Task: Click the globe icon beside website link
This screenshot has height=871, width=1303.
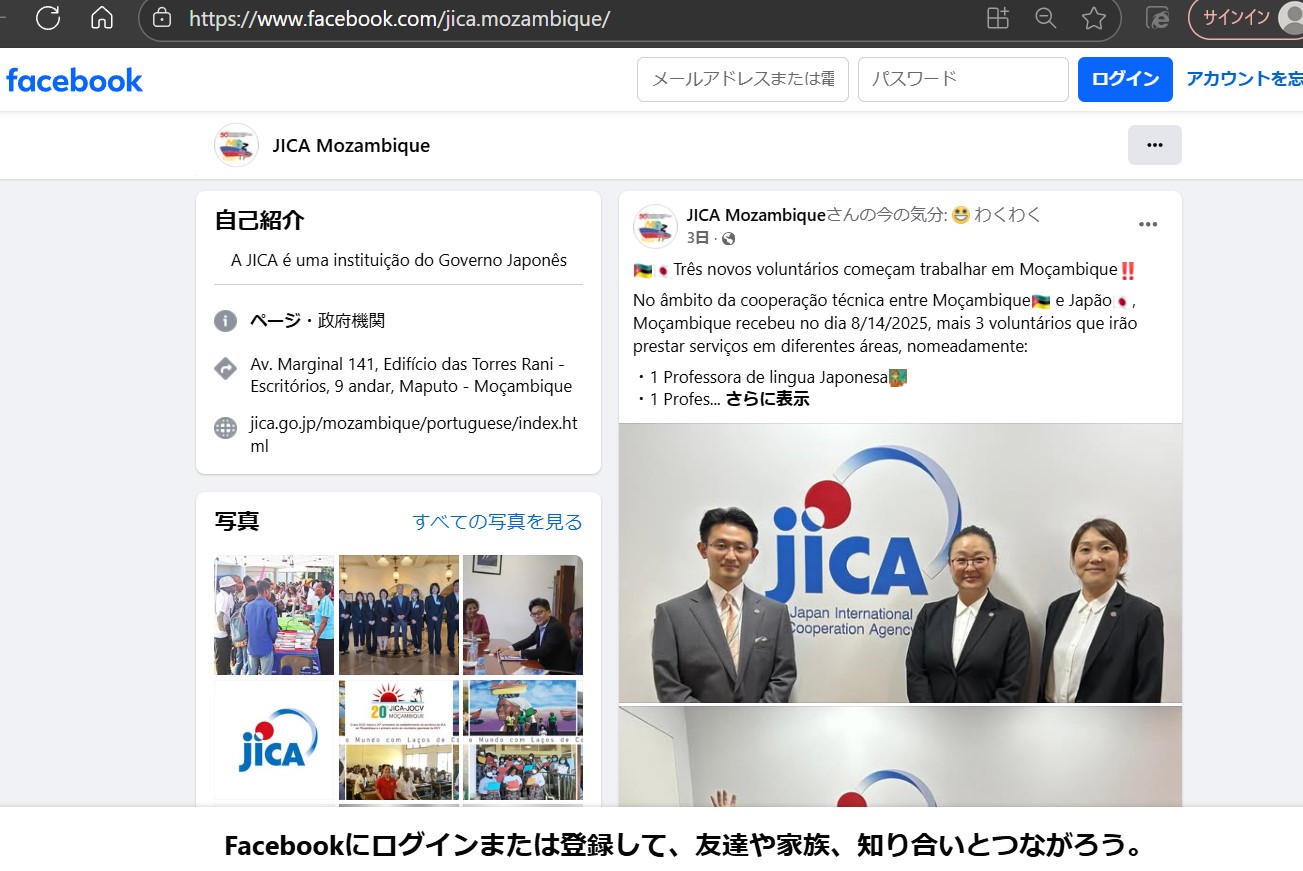Action: [x=226, y=428]
